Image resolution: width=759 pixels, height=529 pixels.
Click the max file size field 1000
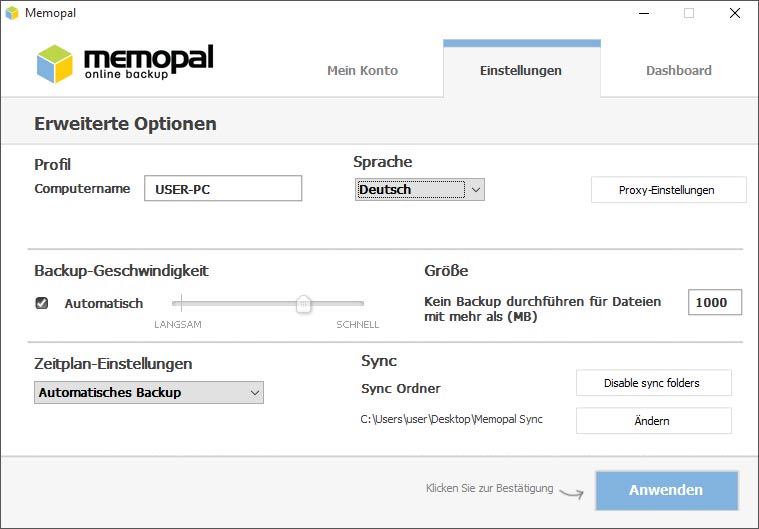(714, 302)
